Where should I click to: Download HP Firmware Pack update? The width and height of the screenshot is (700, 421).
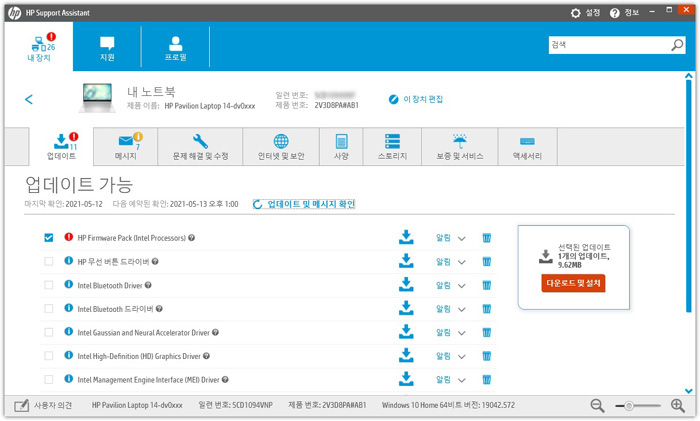406,238
